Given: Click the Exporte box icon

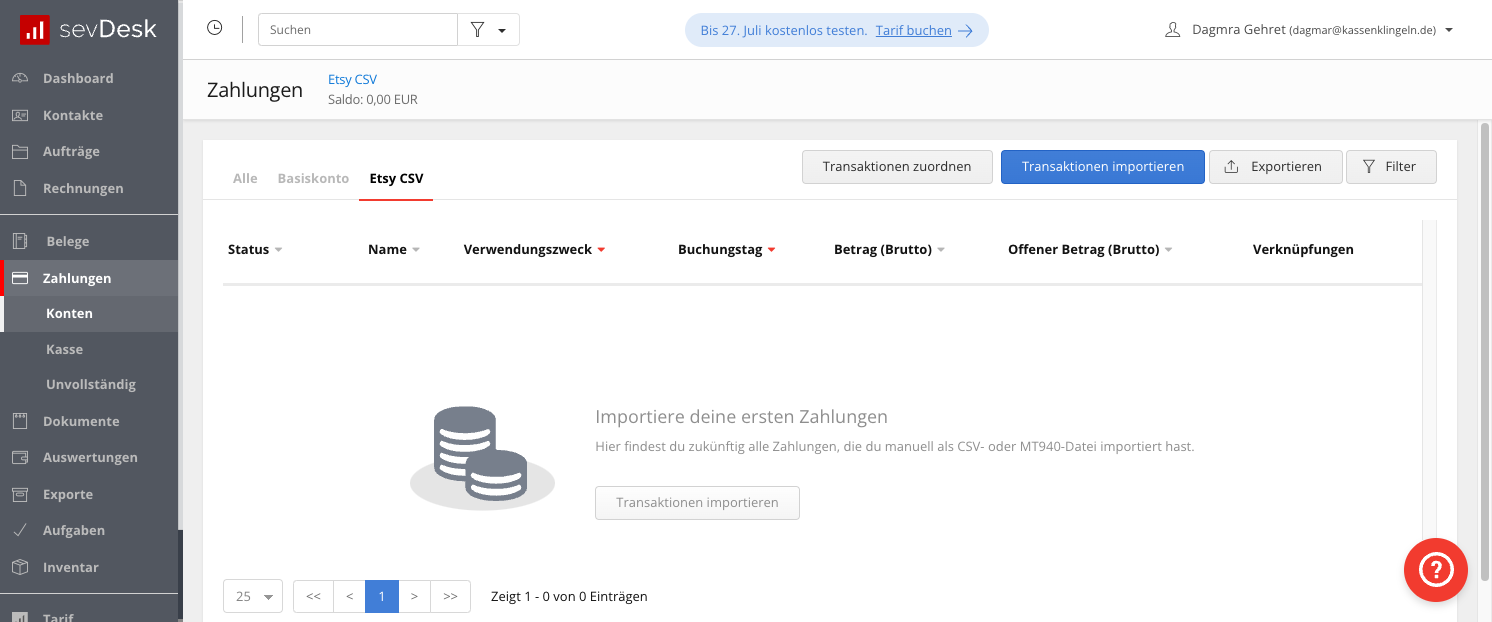Looking at the screenshot, I should coord(20,494).
